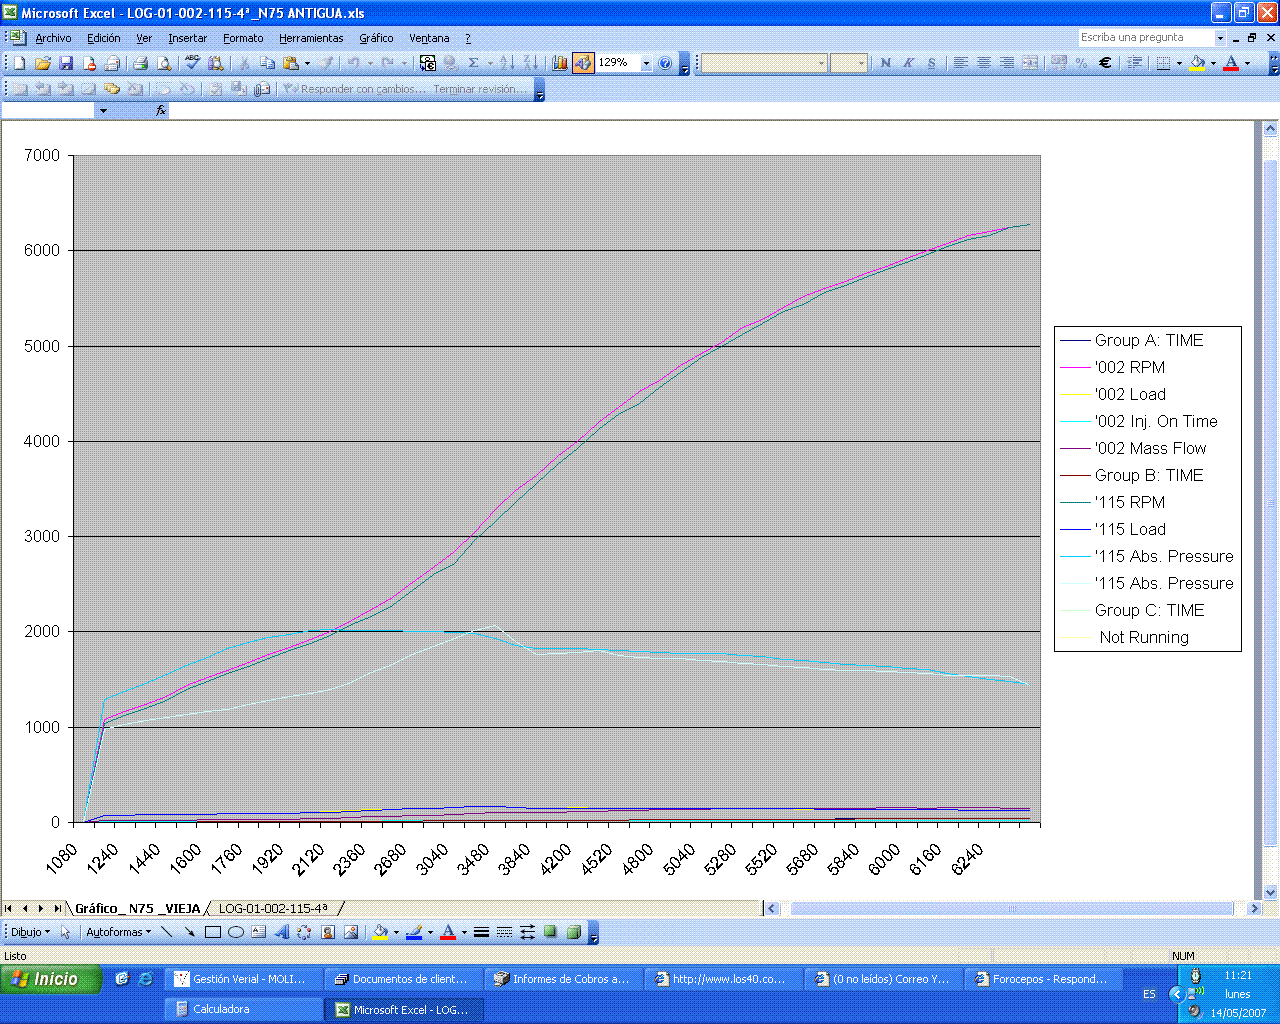Image resolution: width=1280 pixels, height=1024 pixels.
Task: Jump to the last sheet using tab navigation arrow
Action: coord(56,908)
